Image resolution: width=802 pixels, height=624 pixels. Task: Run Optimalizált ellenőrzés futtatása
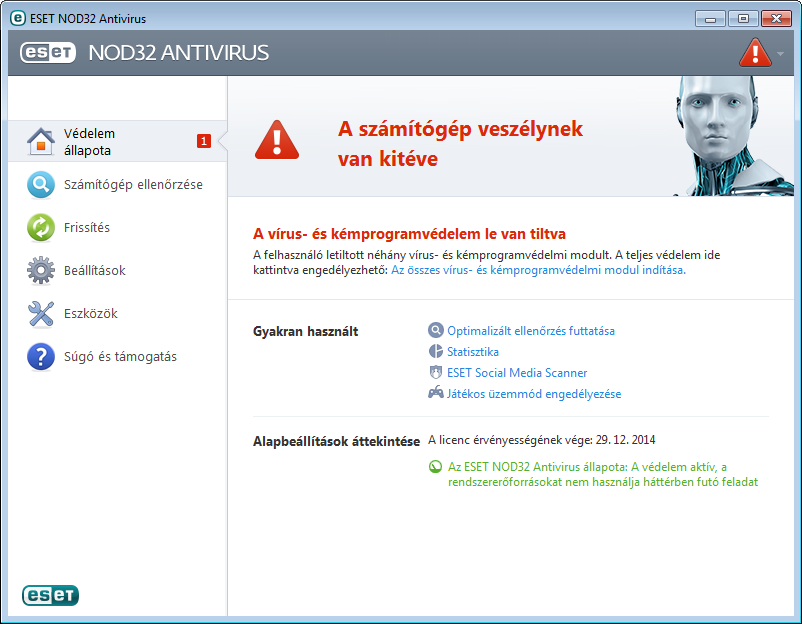531,331
